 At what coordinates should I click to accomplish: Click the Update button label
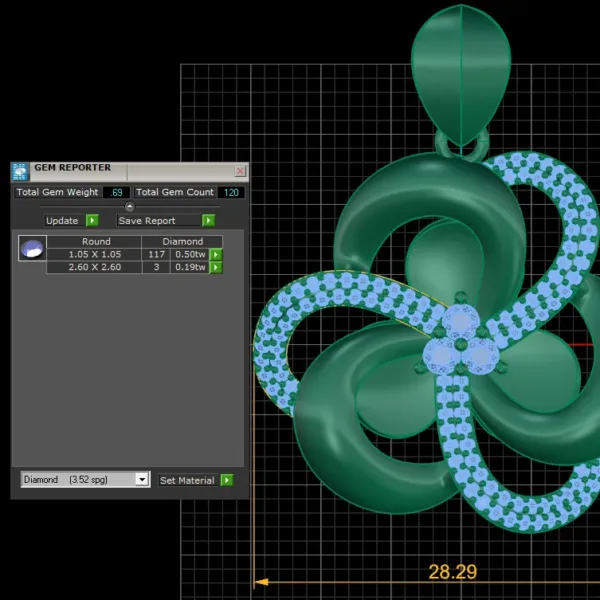pyautogui.click(x=62, y=221)
